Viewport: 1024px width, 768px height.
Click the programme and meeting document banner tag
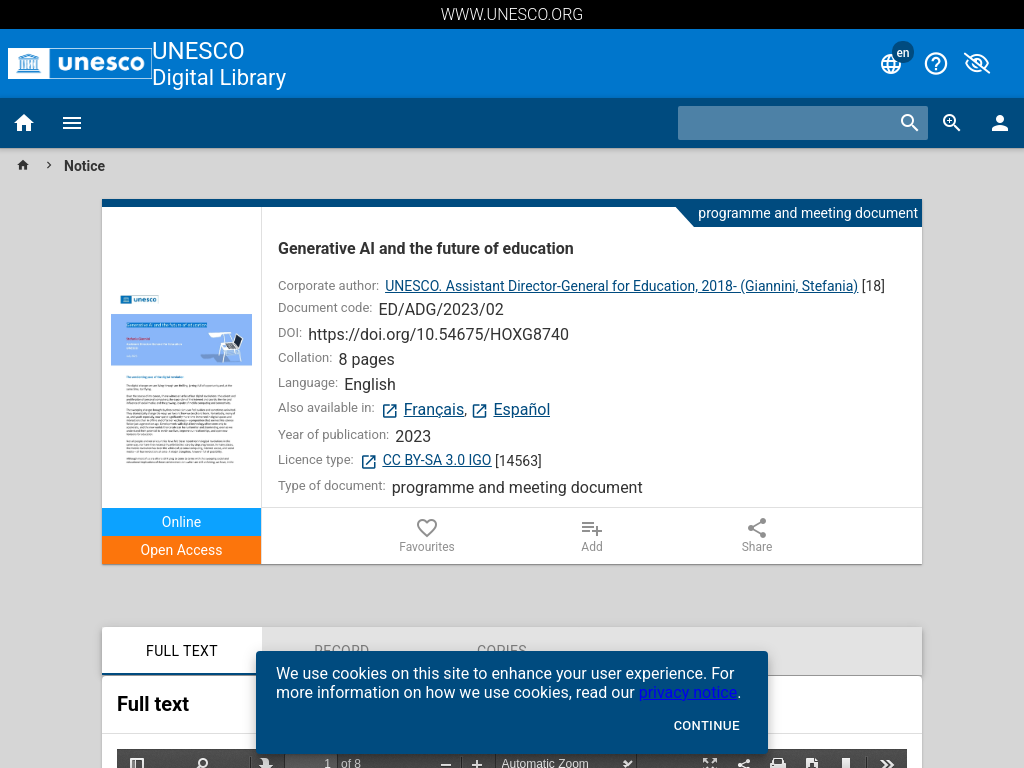(x=808, y=213)
